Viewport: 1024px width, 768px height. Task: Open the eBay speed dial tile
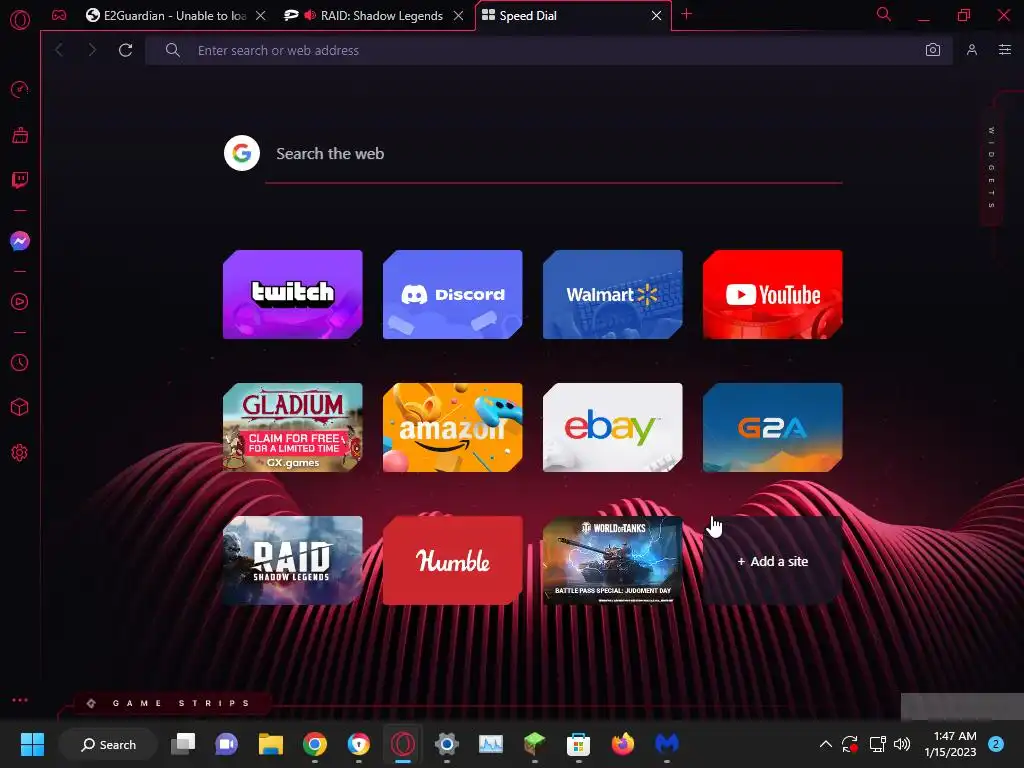coord(613,428)
